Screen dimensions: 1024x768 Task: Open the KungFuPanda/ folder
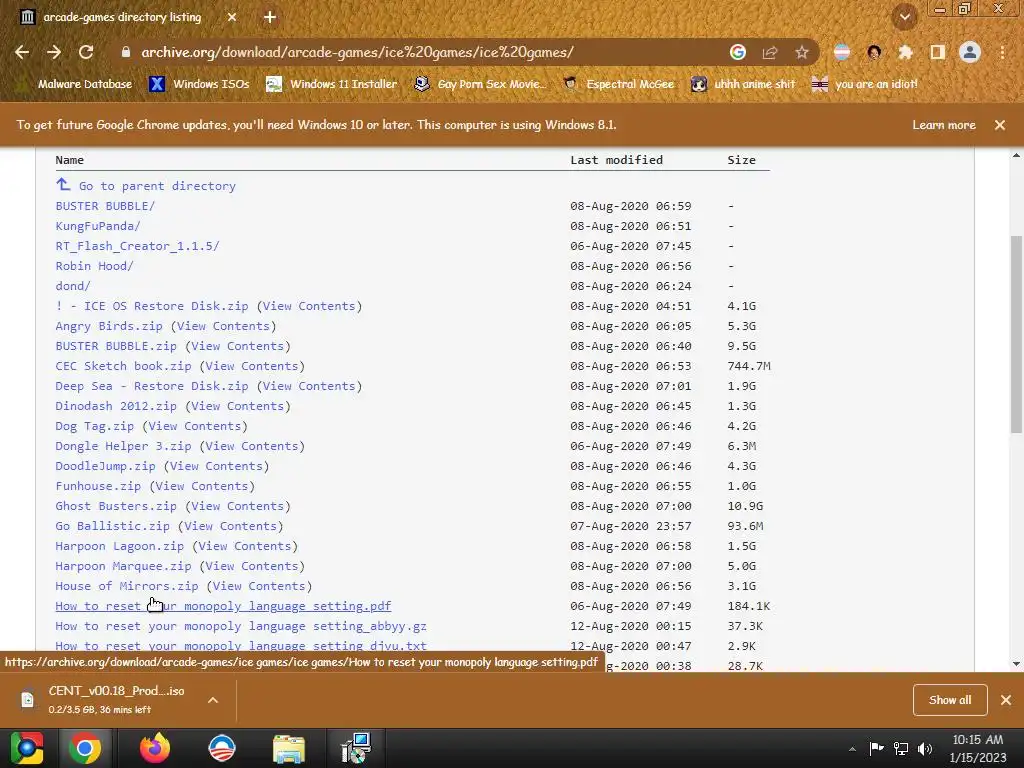[x=98, y=226]
